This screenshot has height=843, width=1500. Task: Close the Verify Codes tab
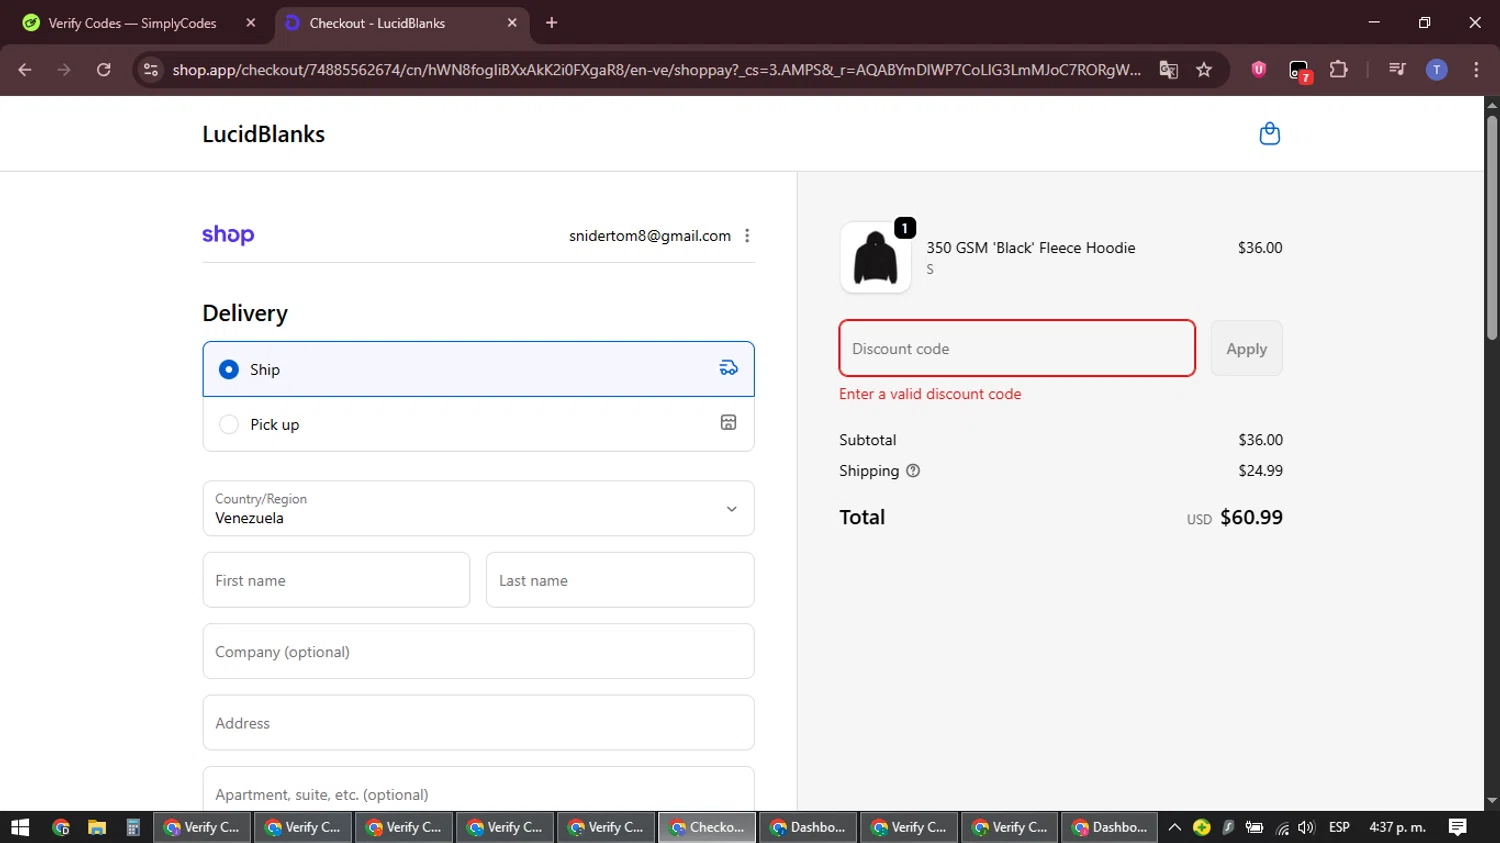tap(251, 22)
